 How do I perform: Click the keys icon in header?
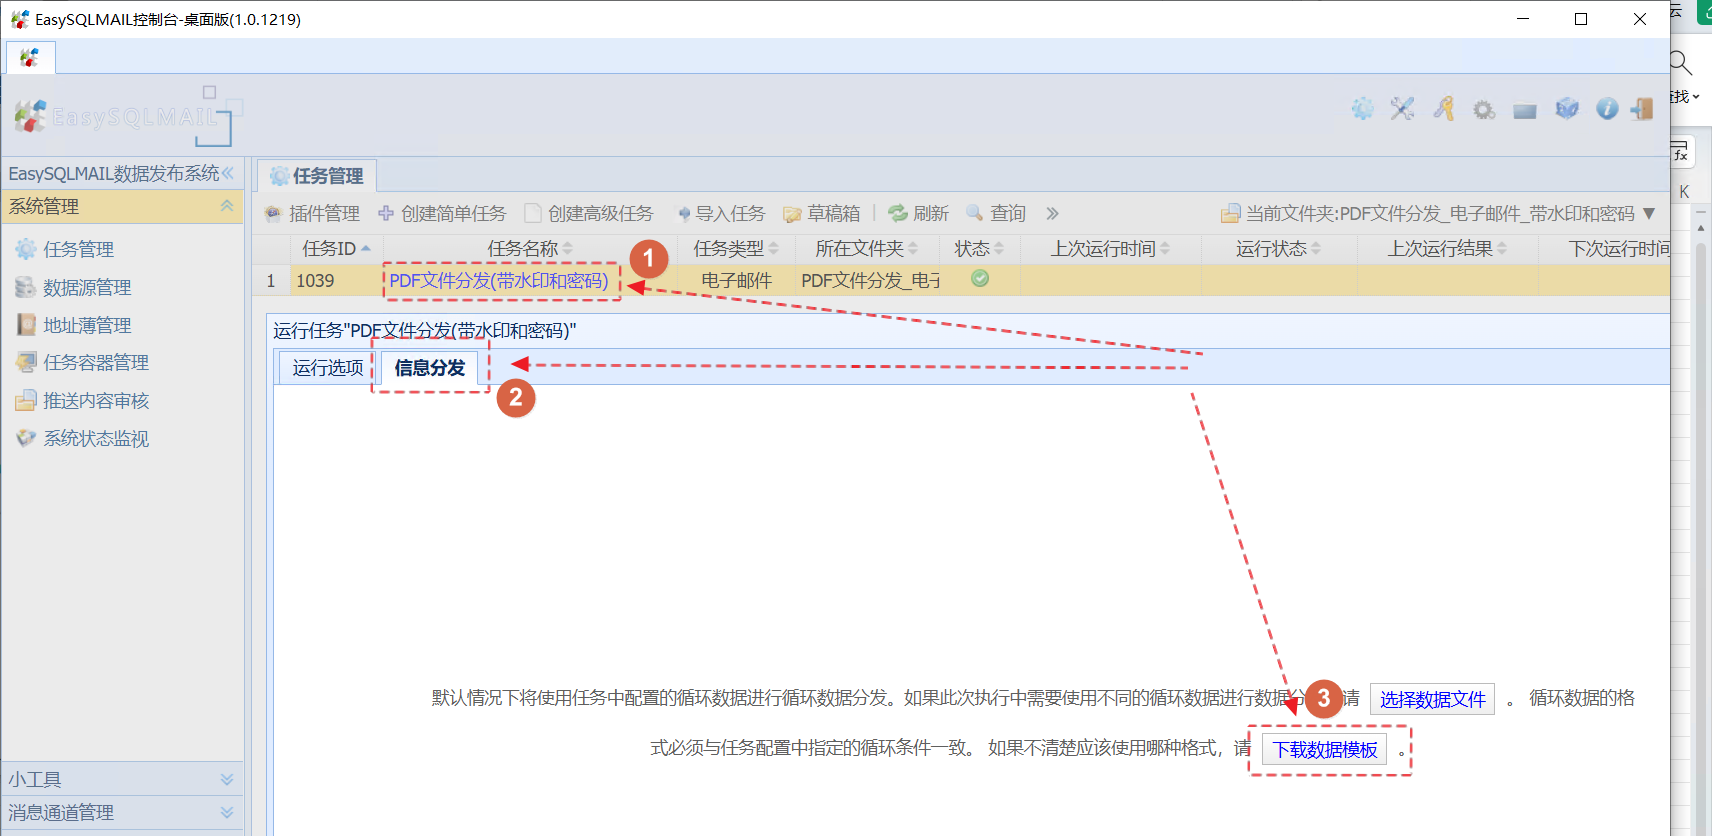1443,109
